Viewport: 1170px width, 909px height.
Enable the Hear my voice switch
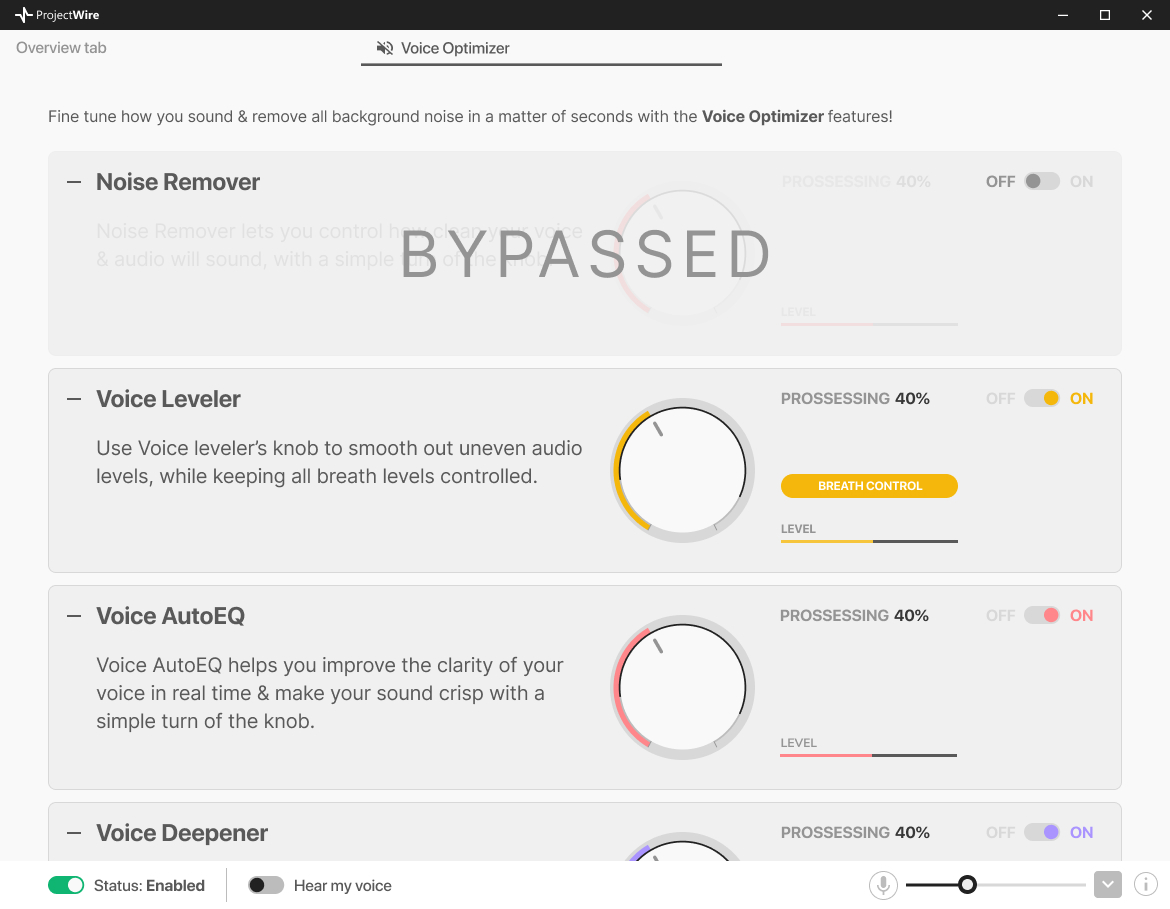pyautogui.click(x=266, y=885)
